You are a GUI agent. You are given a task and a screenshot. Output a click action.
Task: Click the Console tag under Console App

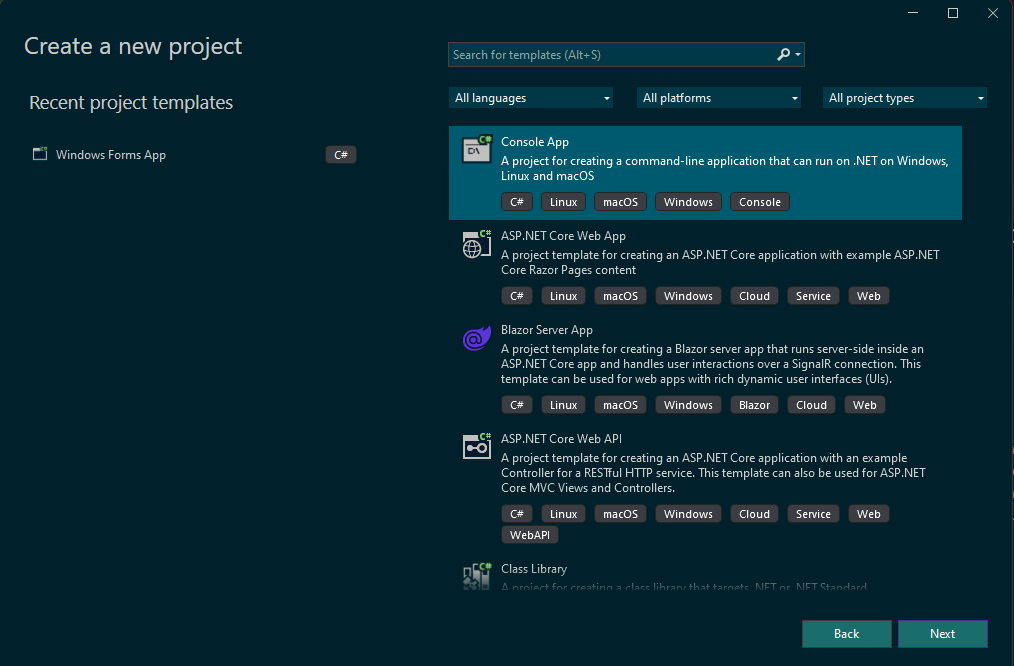(760, 202)
